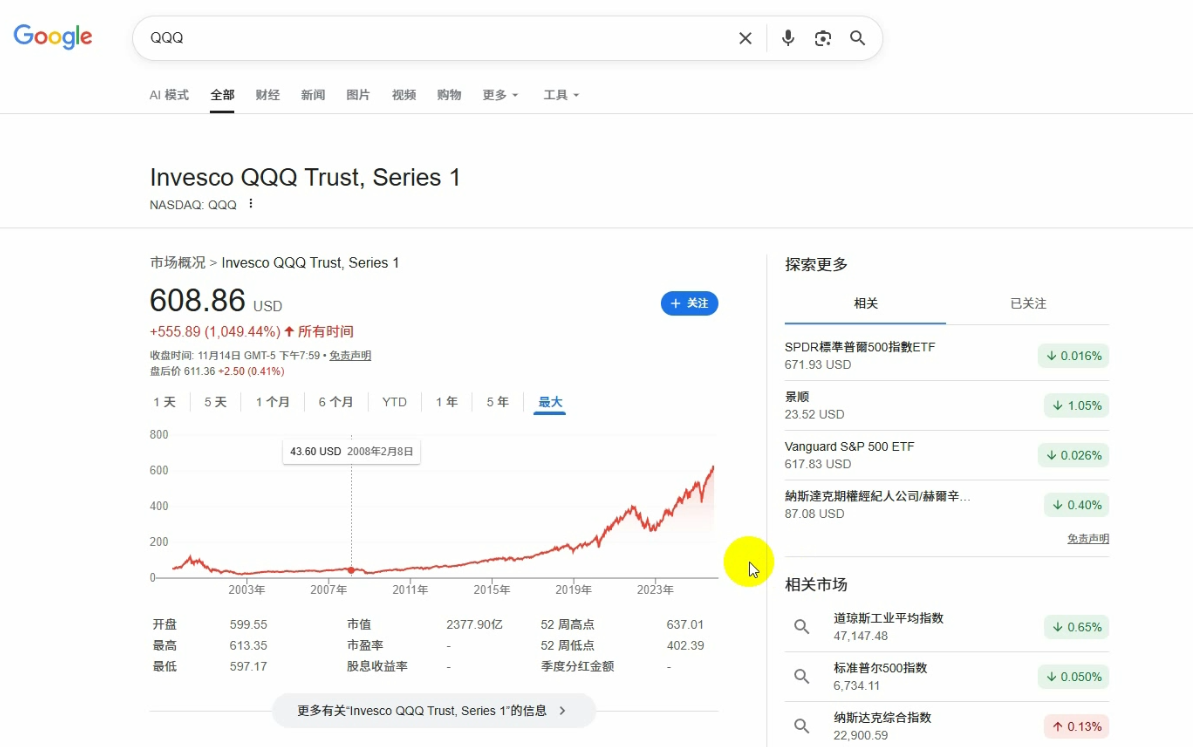Click the 0.016% change badge
1193x747 pixels.
(1074, 356)
